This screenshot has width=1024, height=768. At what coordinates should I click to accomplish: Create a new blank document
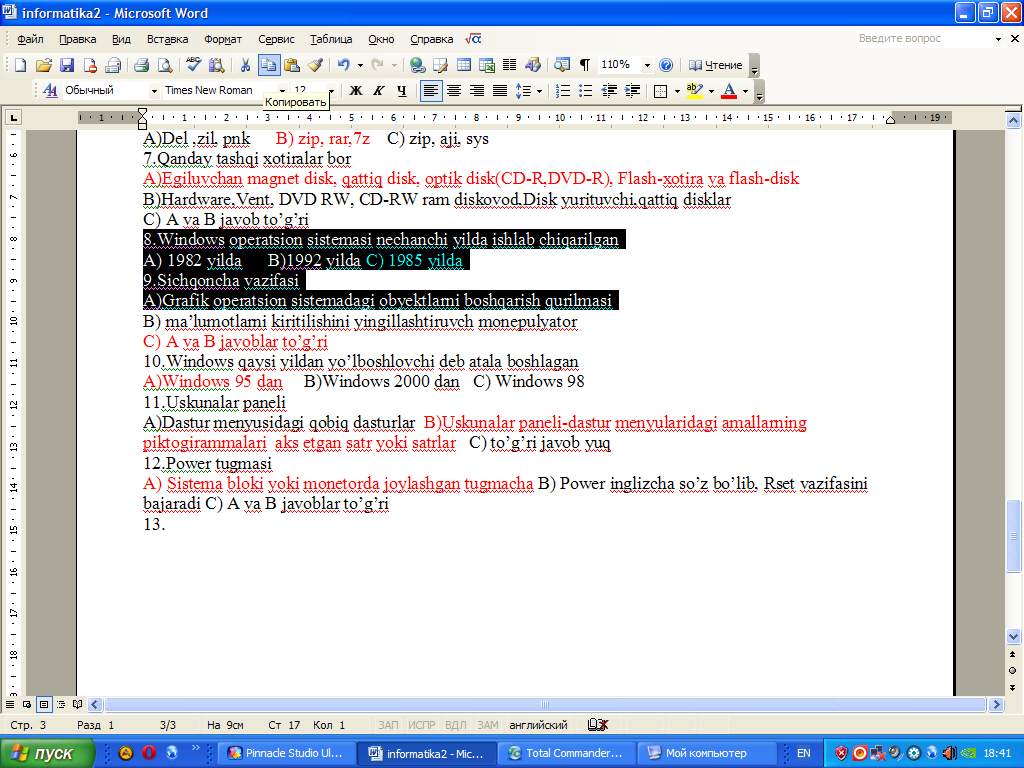[x=20, y=65]
